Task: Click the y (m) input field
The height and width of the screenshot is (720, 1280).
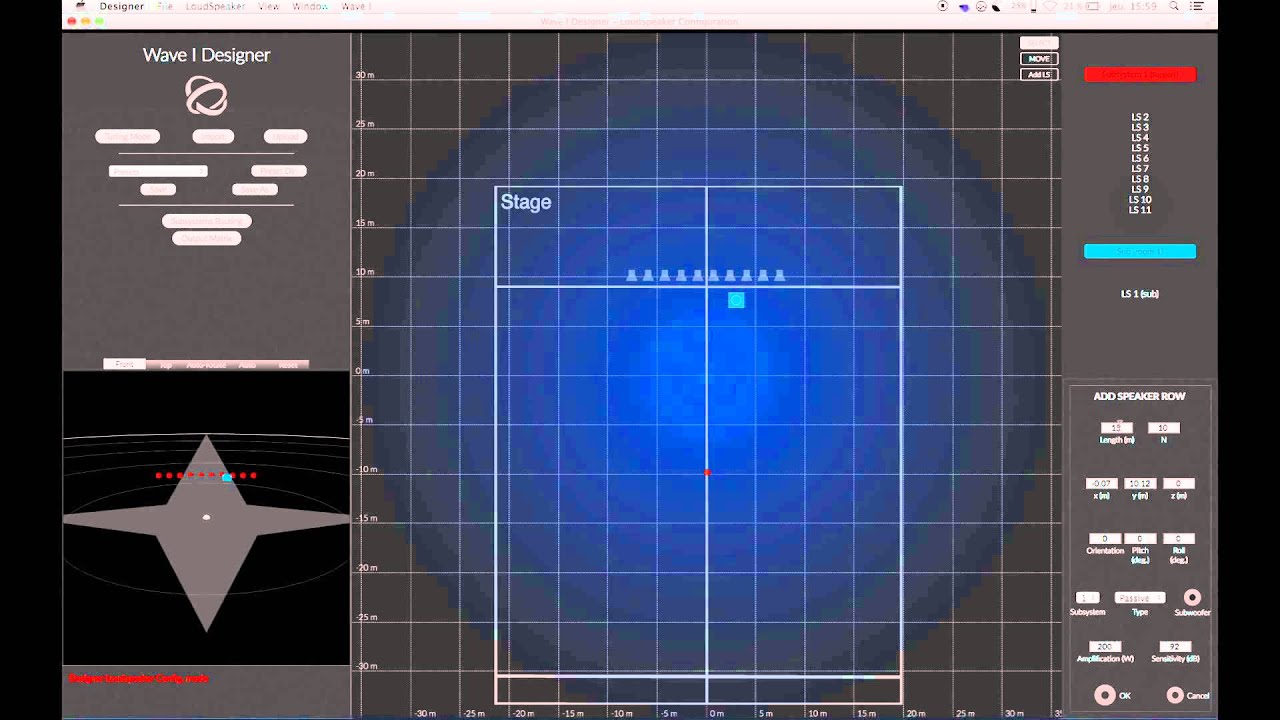Action: [x=1140, y=484]
